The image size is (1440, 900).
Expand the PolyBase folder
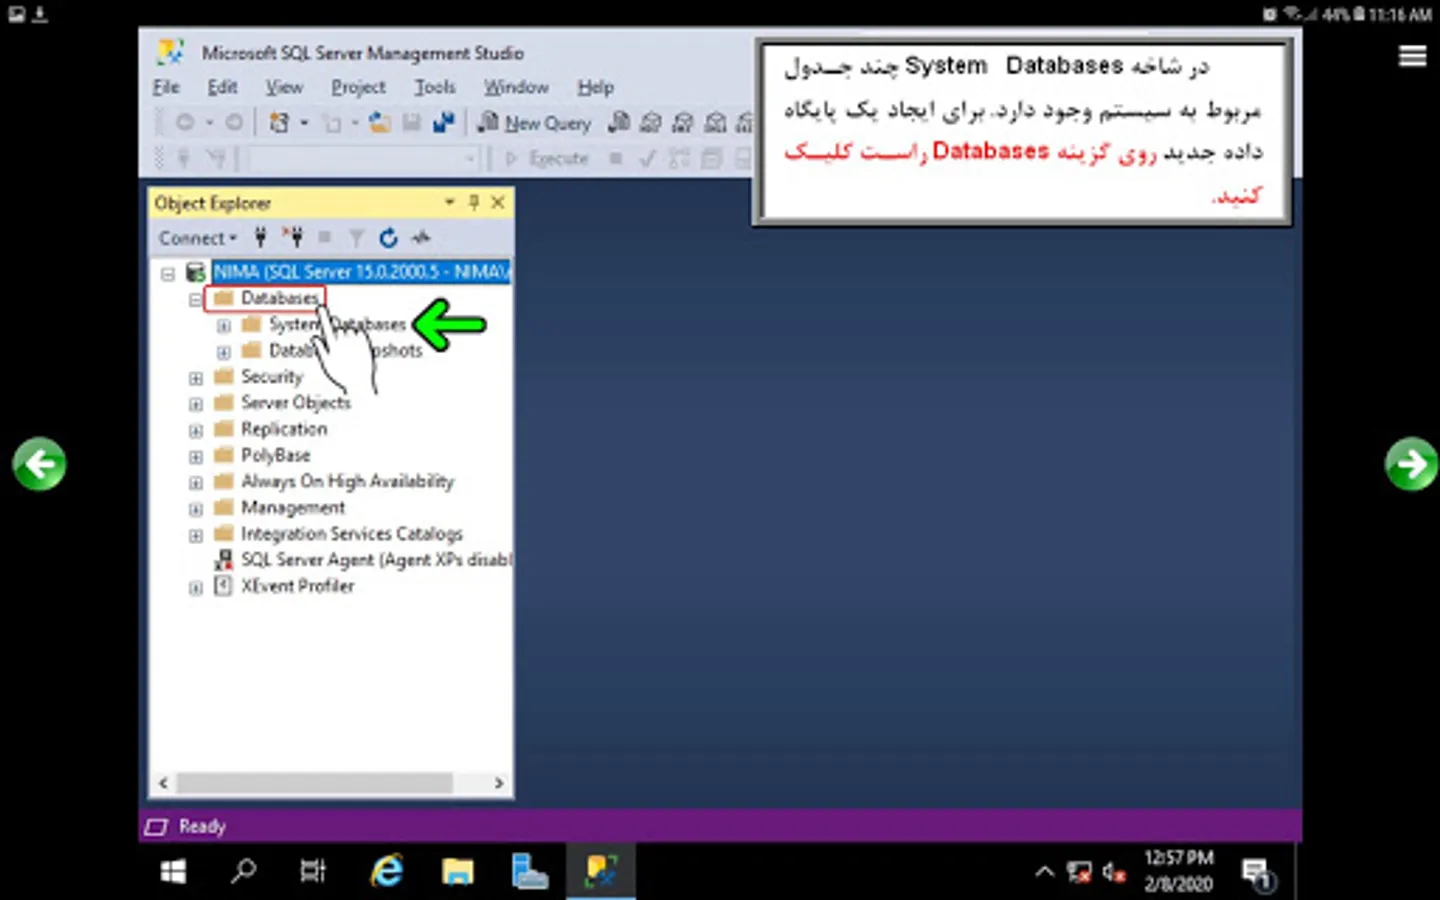tap(196, 456)
